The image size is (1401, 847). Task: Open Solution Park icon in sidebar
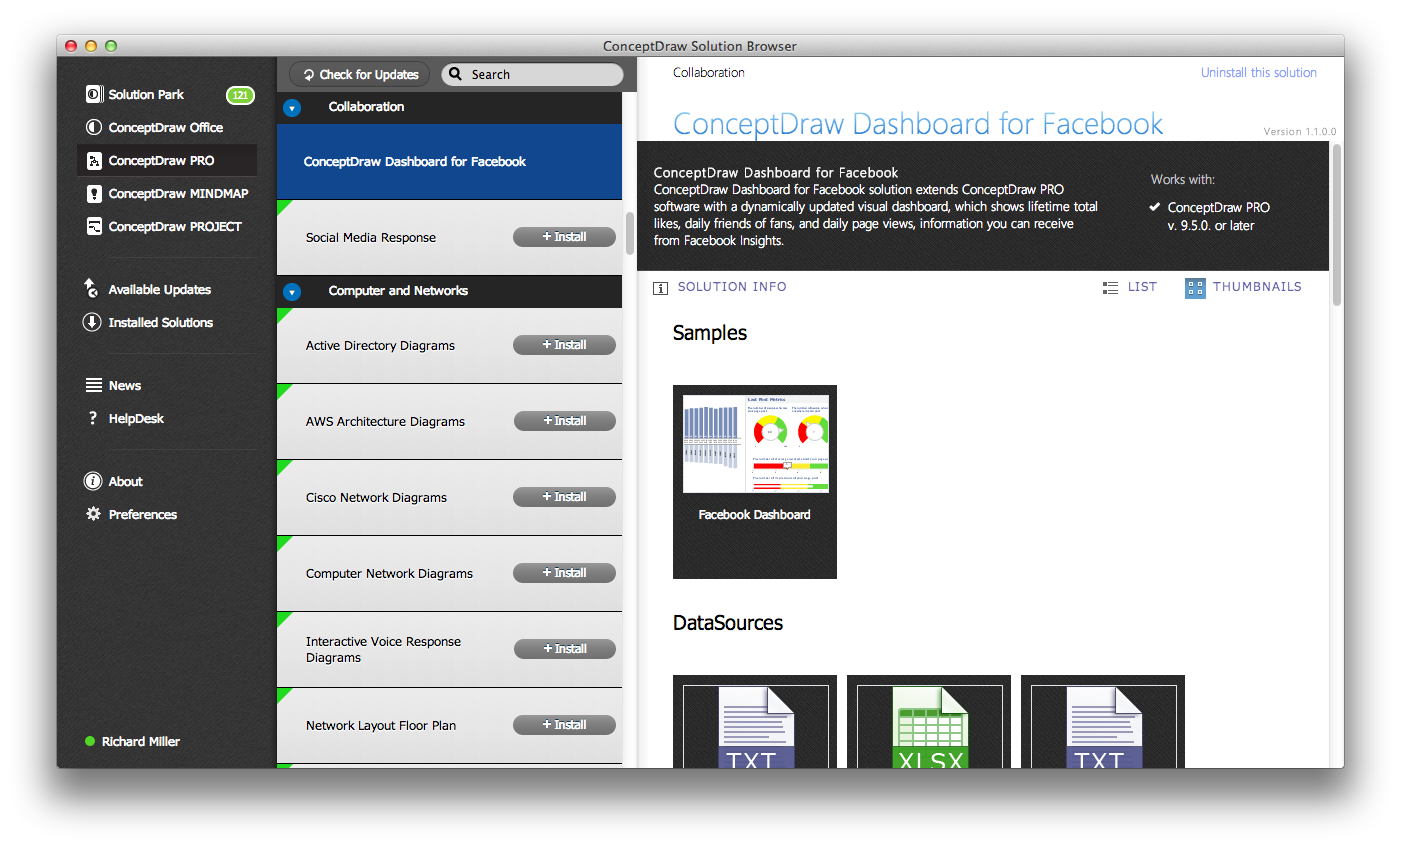click(x=94, y=94)
